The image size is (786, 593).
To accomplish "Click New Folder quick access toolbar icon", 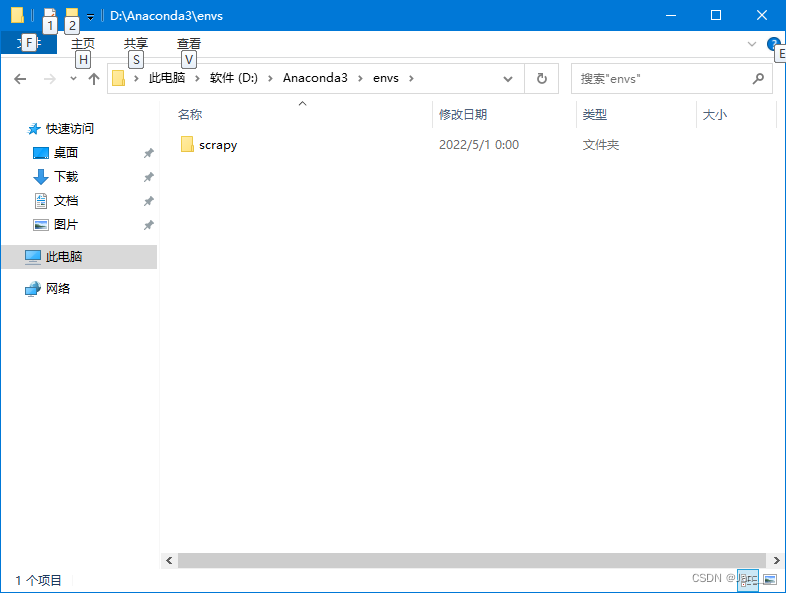I will [x=72, y=15].
